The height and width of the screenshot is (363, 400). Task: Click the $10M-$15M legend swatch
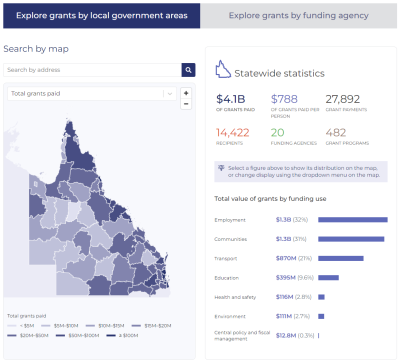coord(90,326)
